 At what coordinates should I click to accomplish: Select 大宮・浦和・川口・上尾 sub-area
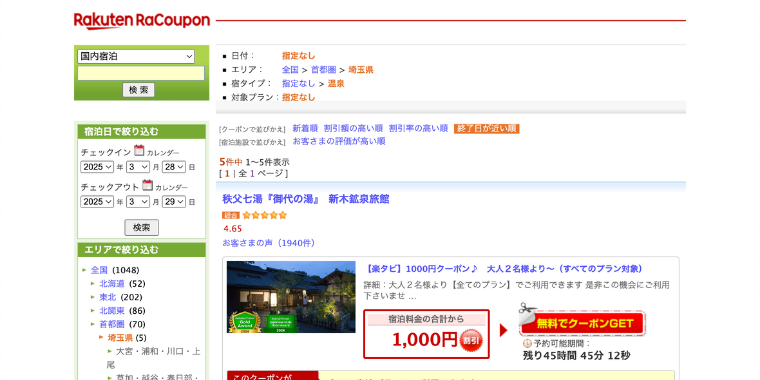tap(154, 358)
